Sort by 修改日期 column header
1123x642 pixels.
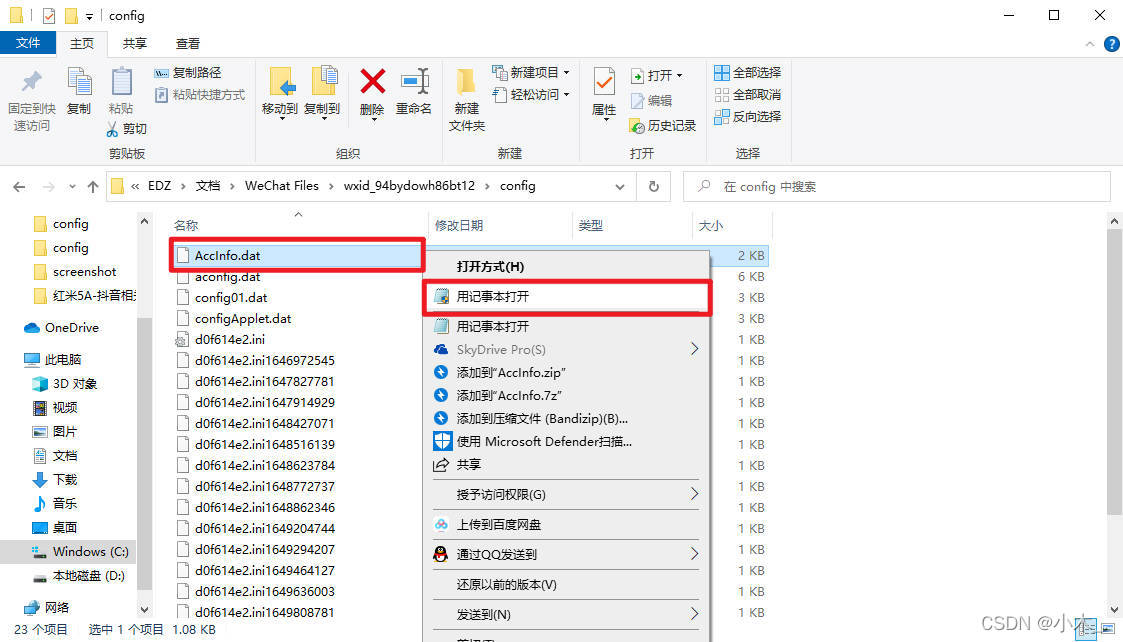[458, 226]
